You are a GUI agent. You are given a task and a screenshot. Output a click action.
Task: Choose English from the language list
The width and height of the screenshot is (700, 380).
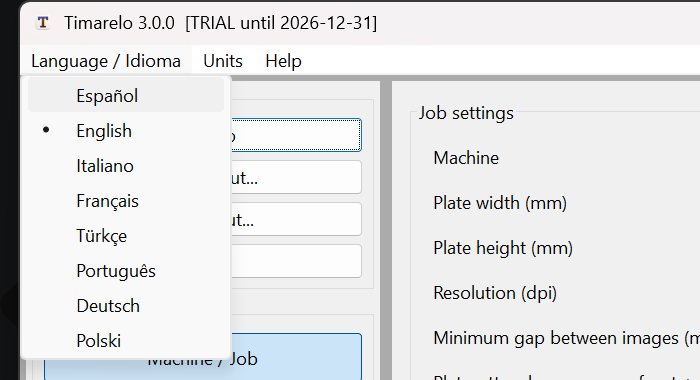pos(126,131)
